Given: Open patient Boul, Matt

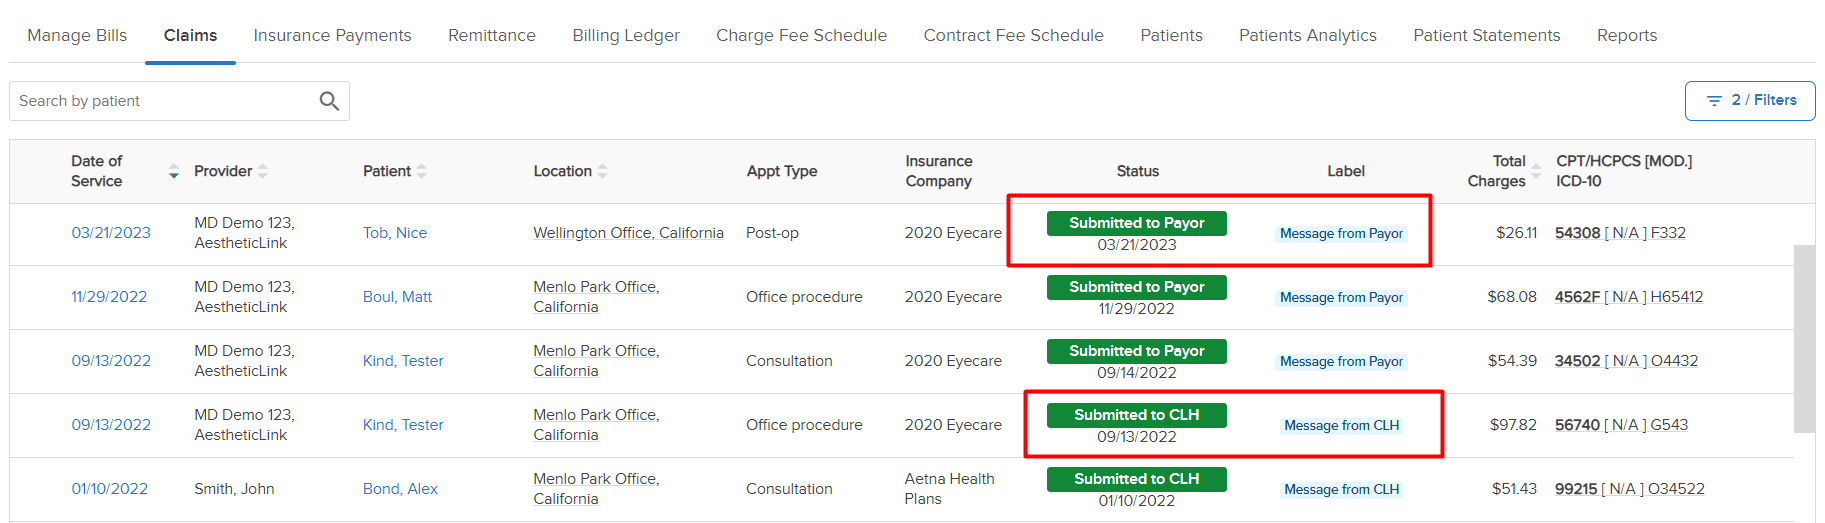Looking at the screenshot, I should click(397, 297).
